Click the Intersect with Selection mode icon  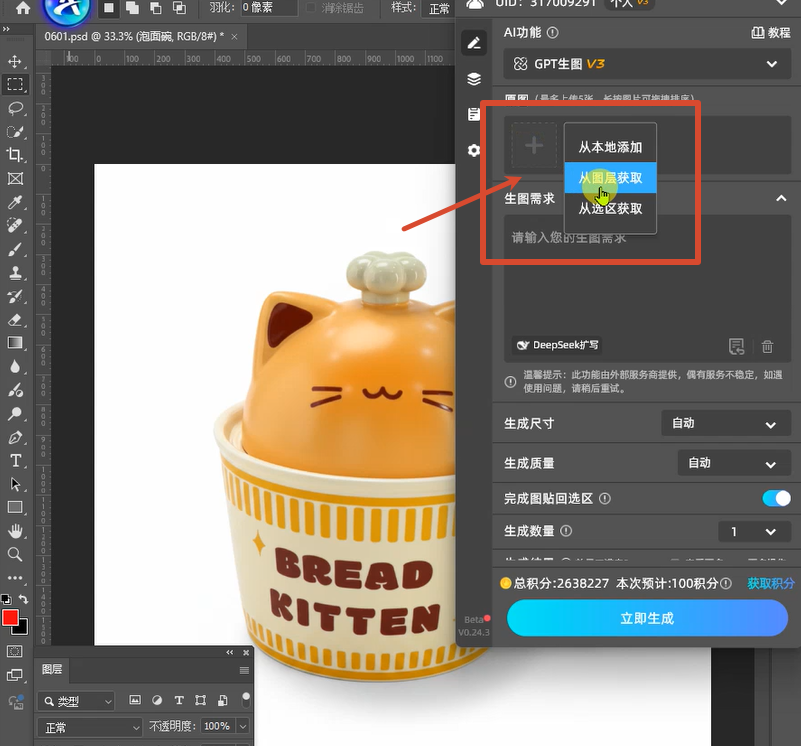tap(179, 8)
